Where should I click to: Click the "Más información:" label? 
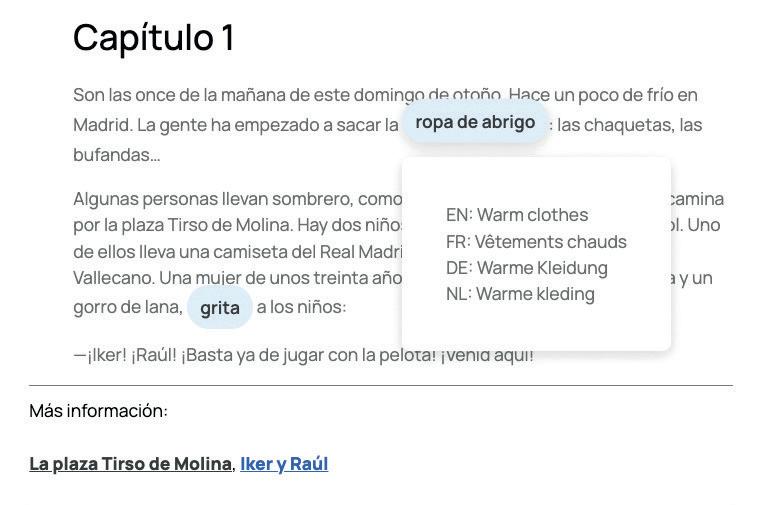[99, 411]
